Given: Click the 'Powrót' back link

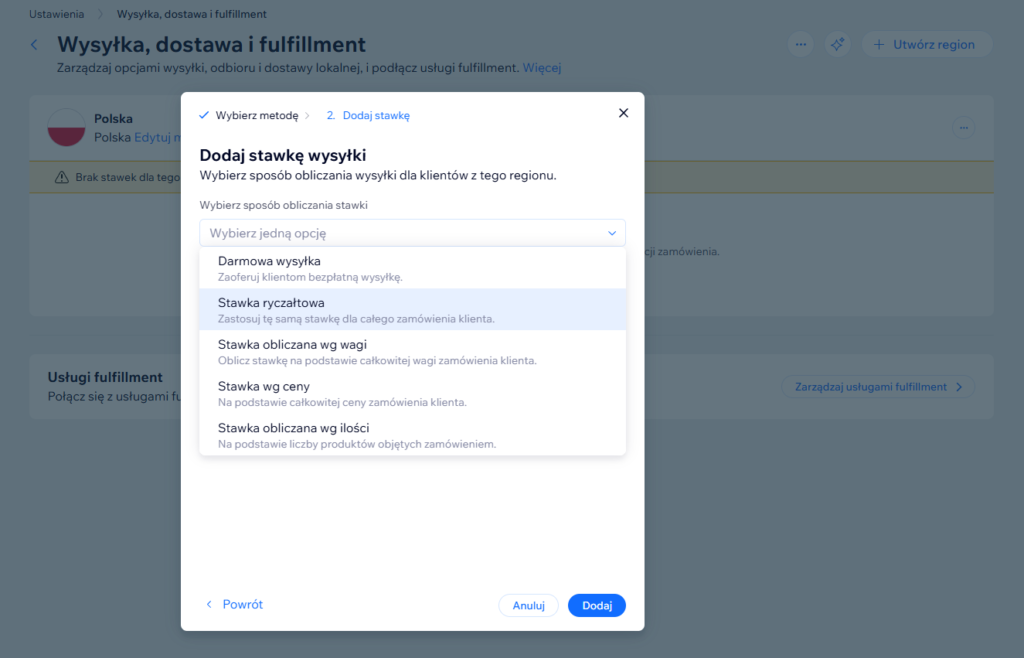Looking at the screenshot, I should click(x=235, y=605).
